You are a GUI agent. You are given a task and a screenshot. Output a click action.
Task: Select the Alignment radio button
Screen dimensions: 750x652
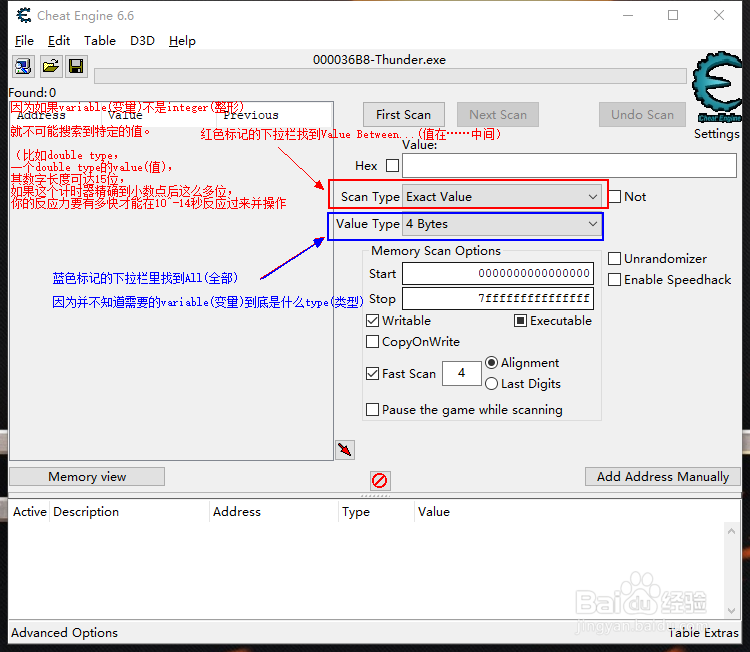[x=491, y=363]
